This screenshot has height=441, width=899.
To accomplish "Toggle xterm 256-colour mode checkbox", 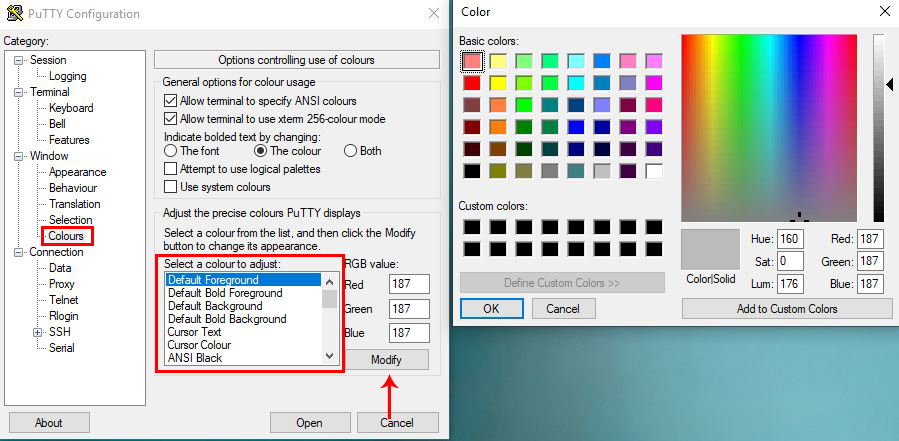I will (170, 119).
